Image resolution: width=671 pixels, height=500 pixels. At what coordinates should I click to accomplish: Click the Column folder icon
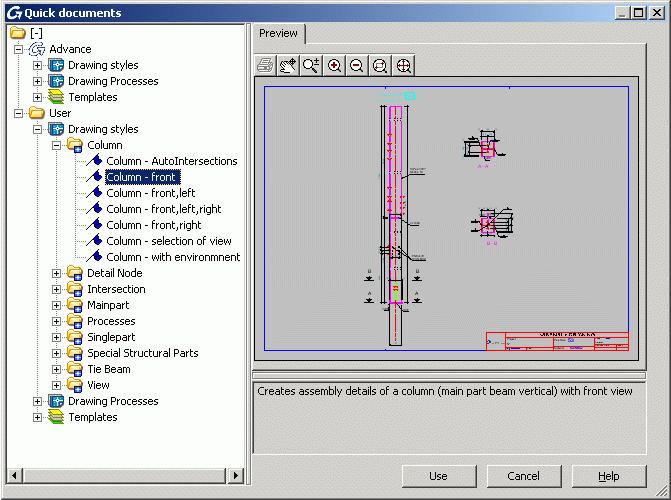click(x=75, y=145)
